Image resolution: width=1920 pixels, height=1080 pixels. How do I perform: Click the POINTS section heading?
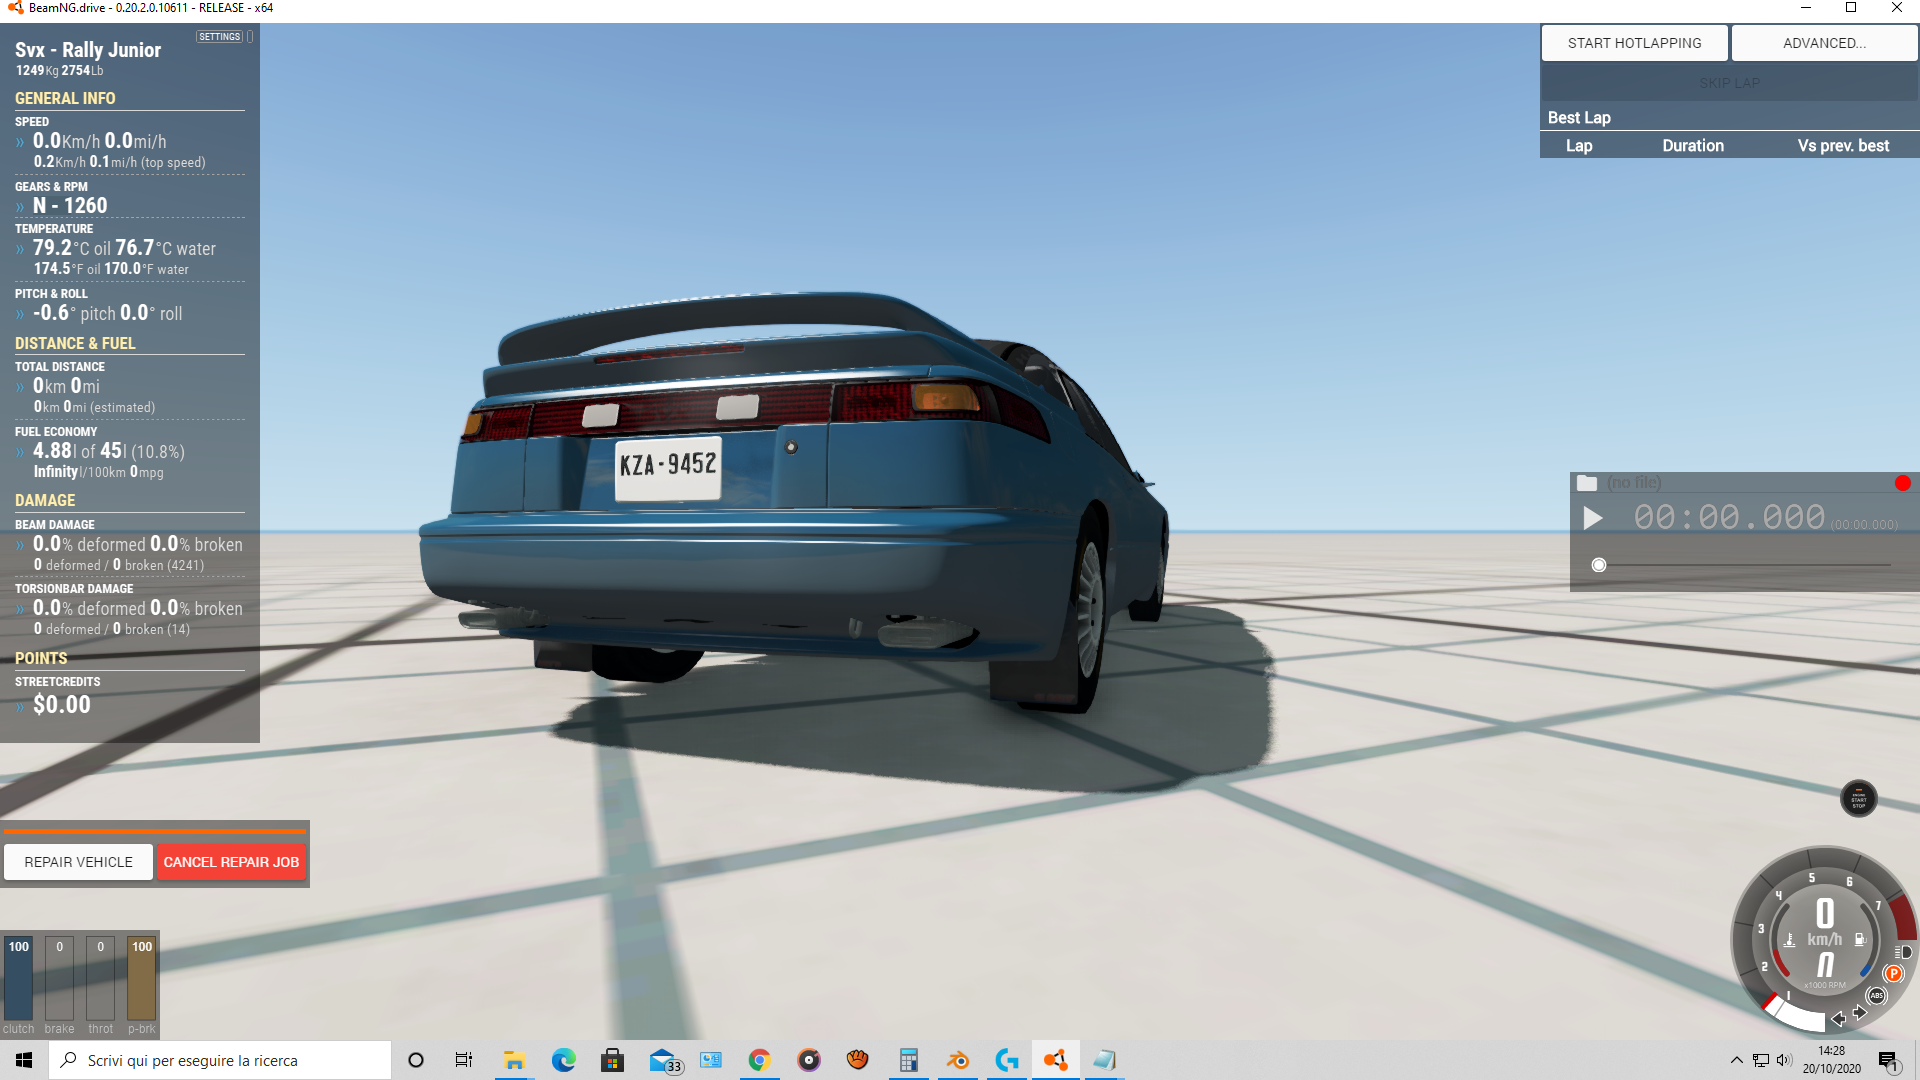tap(41, 658)
